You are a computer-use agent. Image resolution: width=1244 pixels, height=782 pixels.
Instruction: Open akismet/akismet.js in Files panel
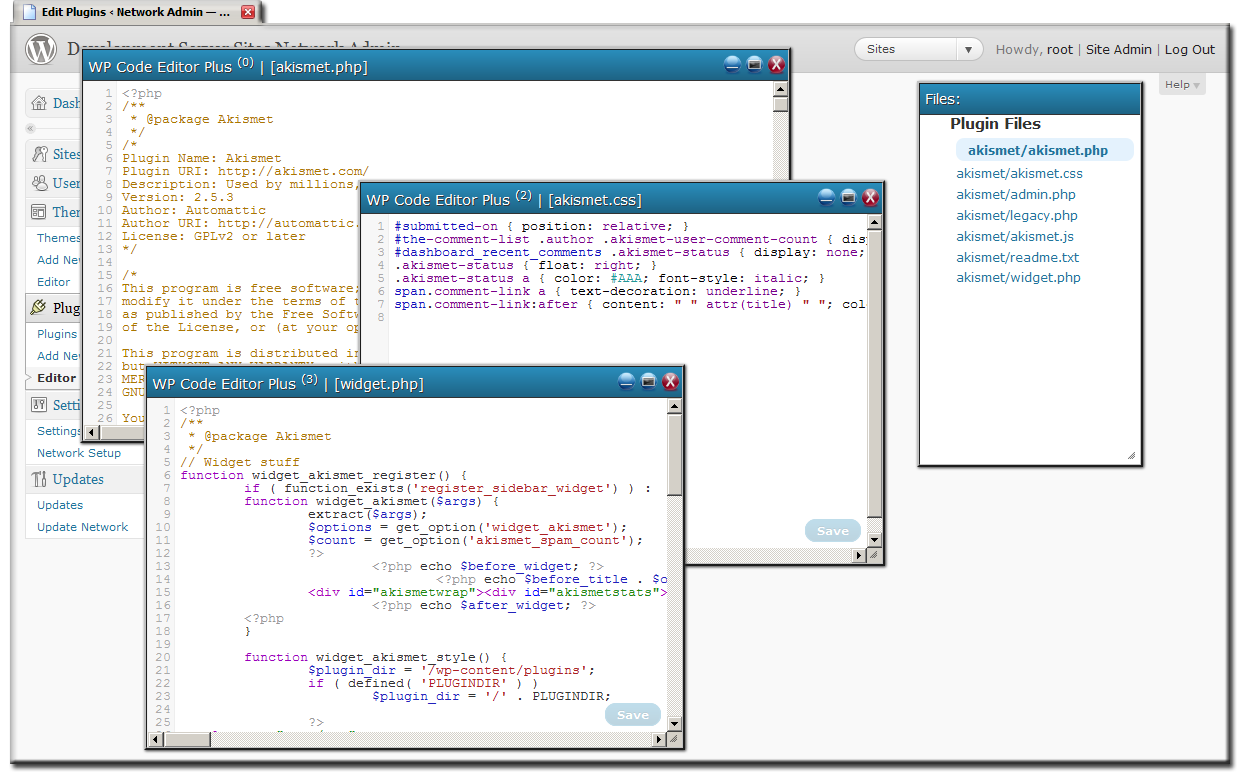click(1015, 236)
